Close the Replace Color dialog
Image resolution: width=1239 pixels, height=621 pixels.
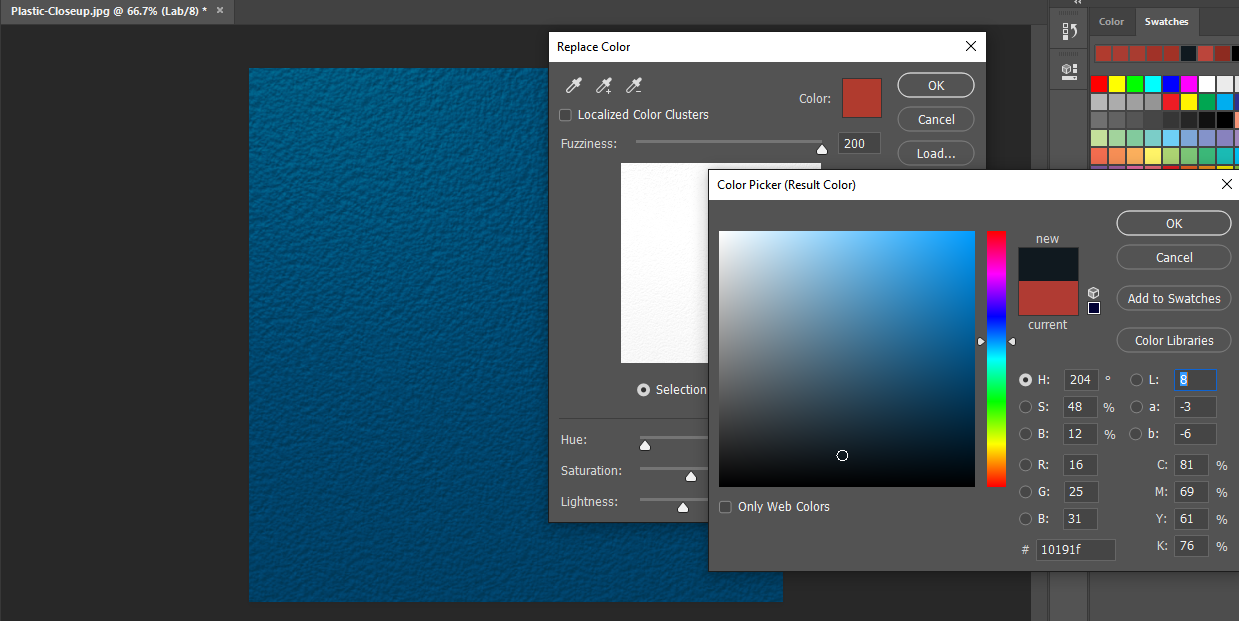click(970, 46)
